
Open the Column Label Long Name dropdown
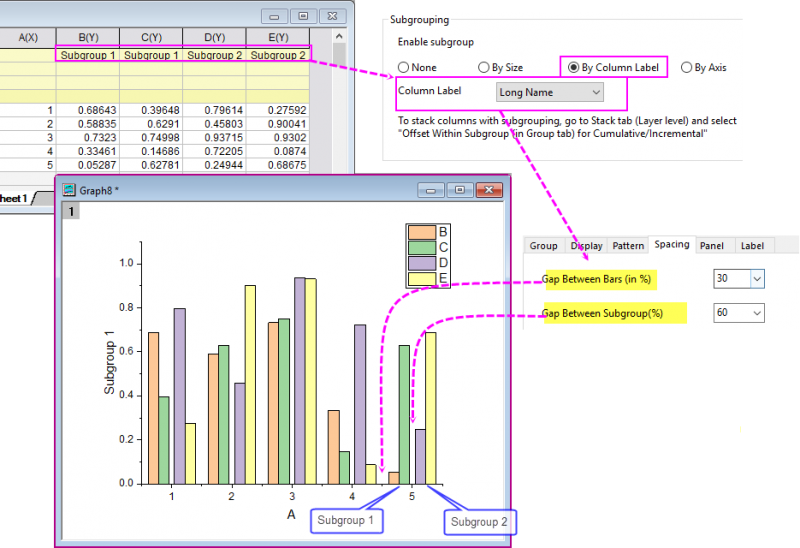(549, 92)
